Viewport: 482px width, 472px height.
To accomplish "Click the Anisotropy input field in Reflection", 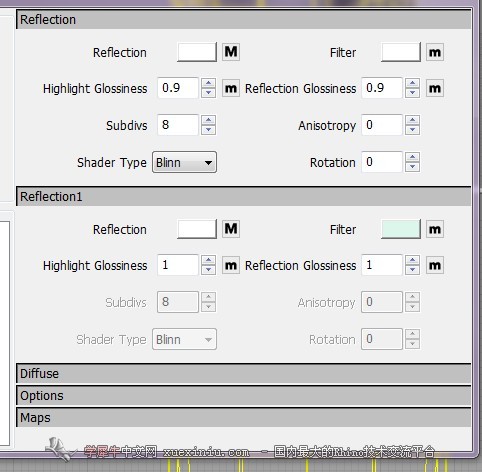I will (382, 125).
